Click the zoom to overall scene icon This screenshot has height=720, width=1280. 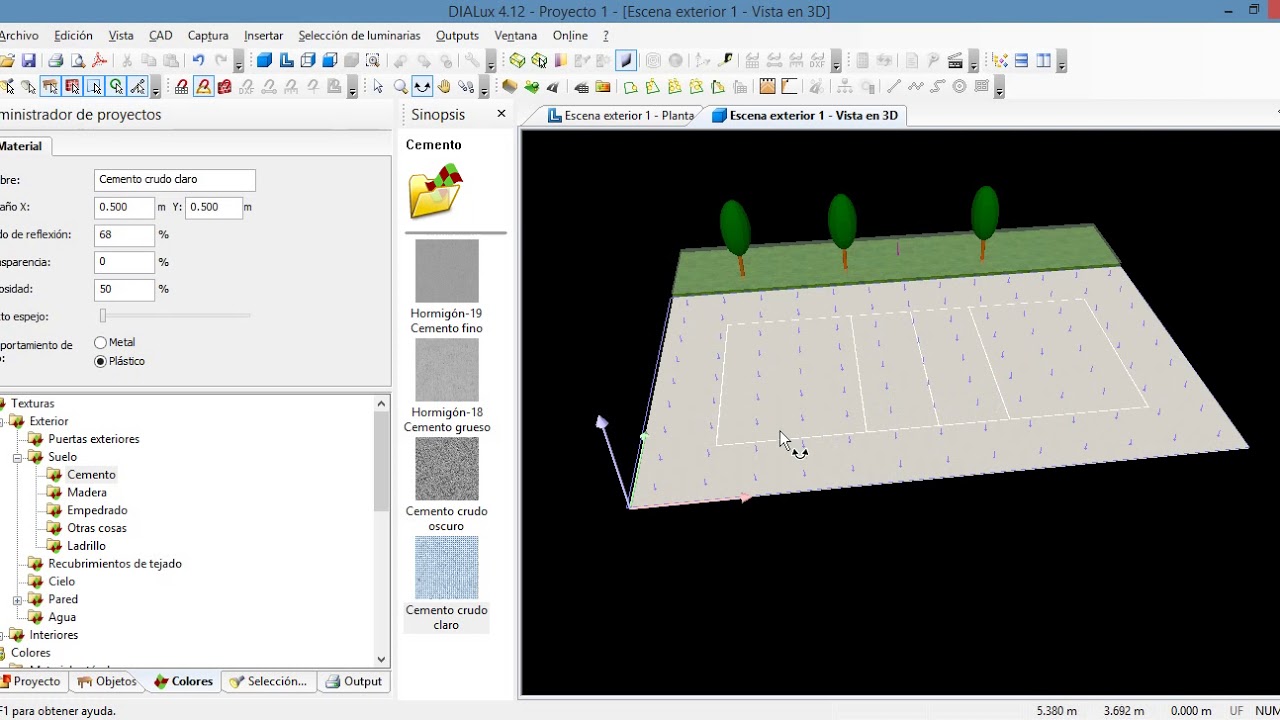coord(373,61)
